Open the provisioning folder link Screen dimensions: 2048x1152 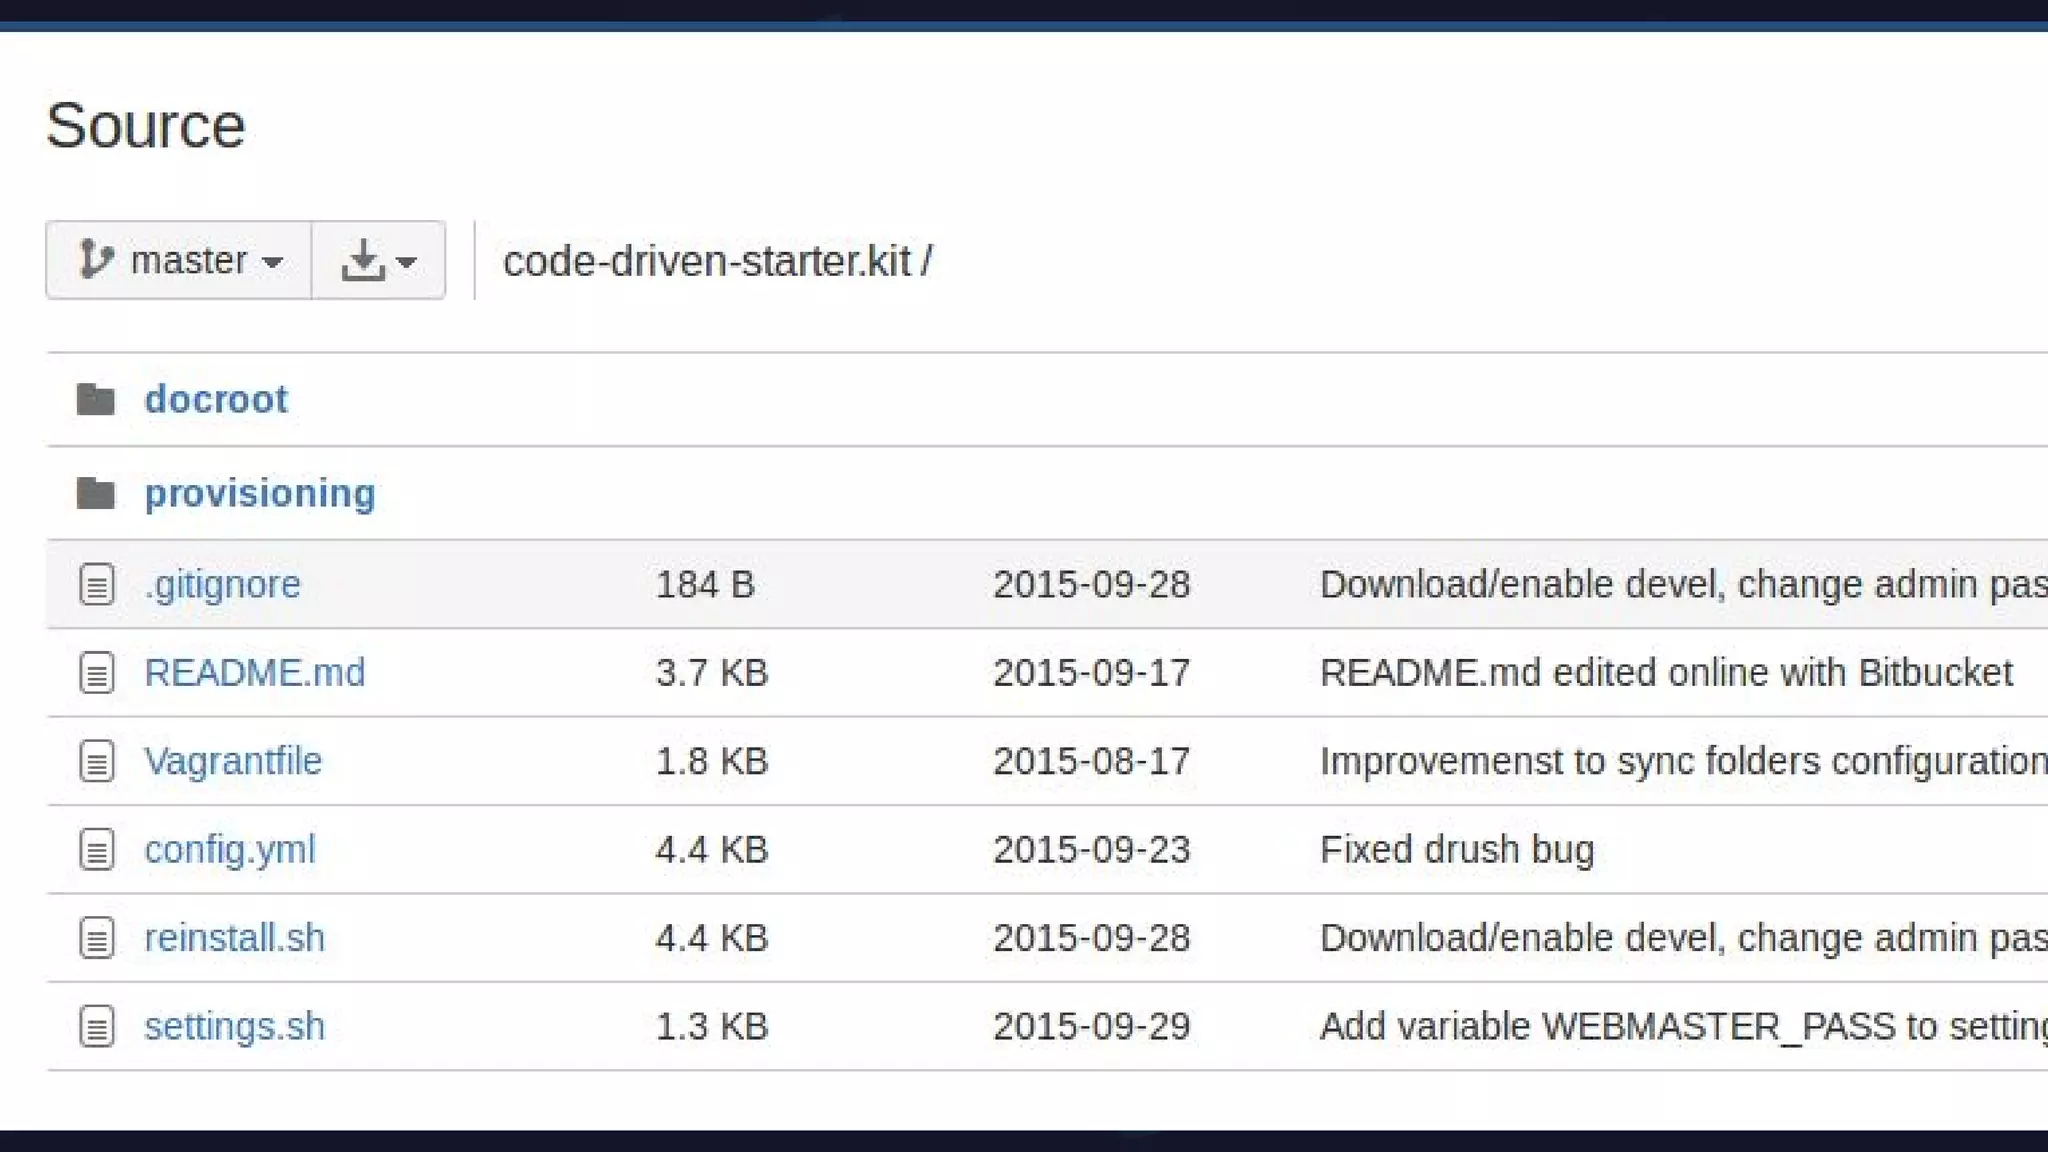260,493
